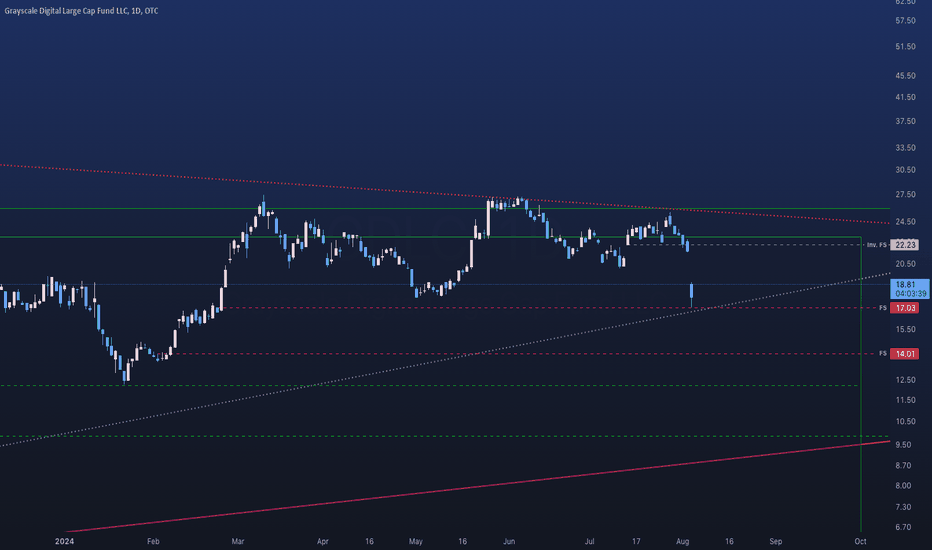Click the Sep label on time axis
The height and width of the screenshot is (550, 932).
pyautogui.click(x=776, y=541)
